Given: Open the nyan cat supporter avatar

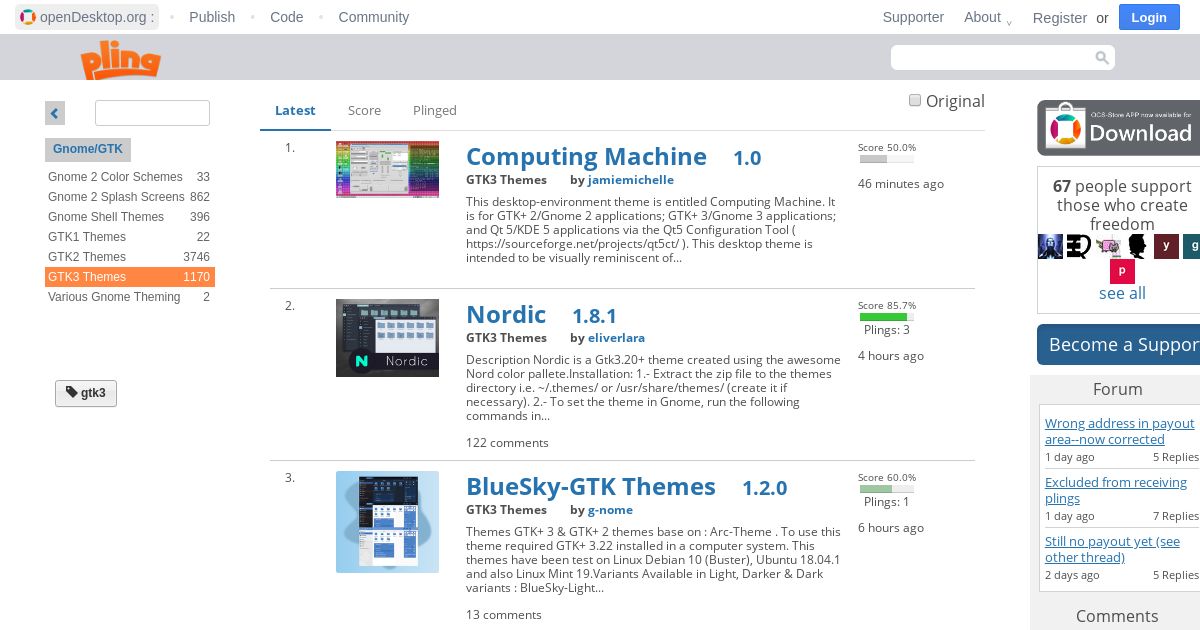Looking at the screenshot, I should pos(1108,246).
